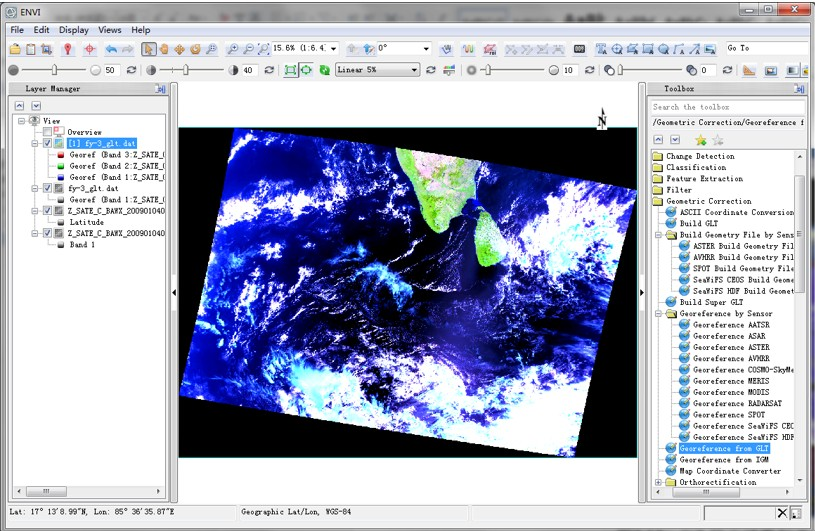Viewport: 815px width, 531px height.
Task: Select the Rectangle Annotation tool
Action: pos(648,49)
